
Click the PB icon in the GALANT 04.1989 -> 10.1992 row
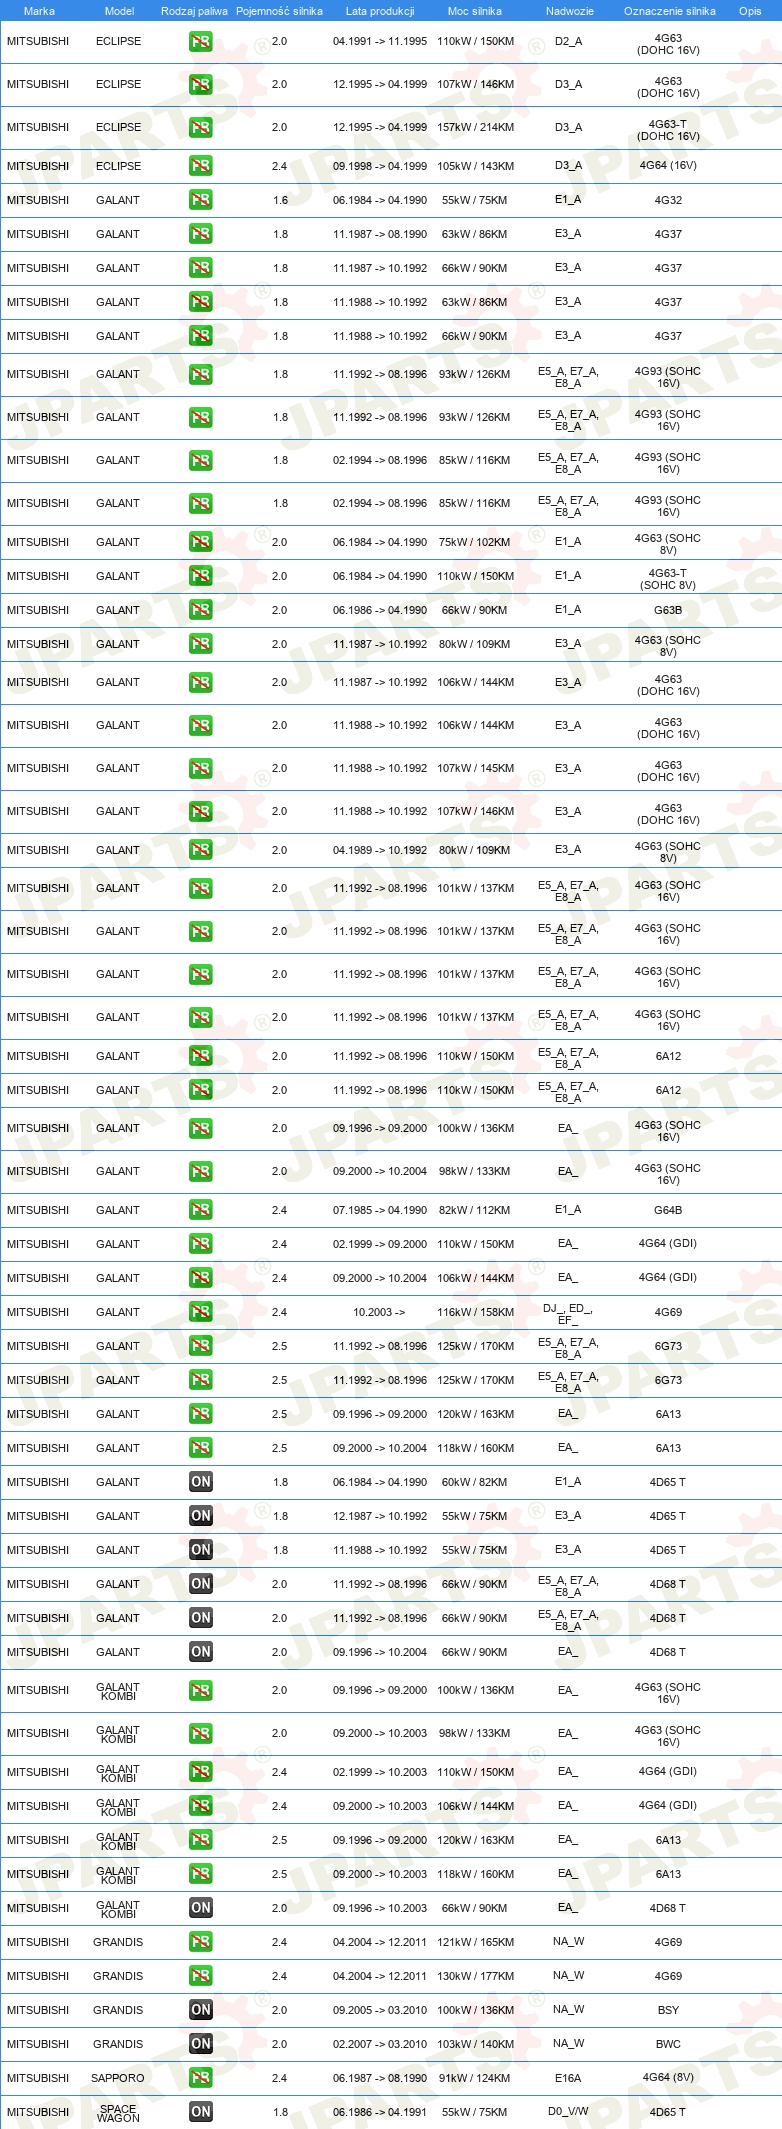(200, 850)
